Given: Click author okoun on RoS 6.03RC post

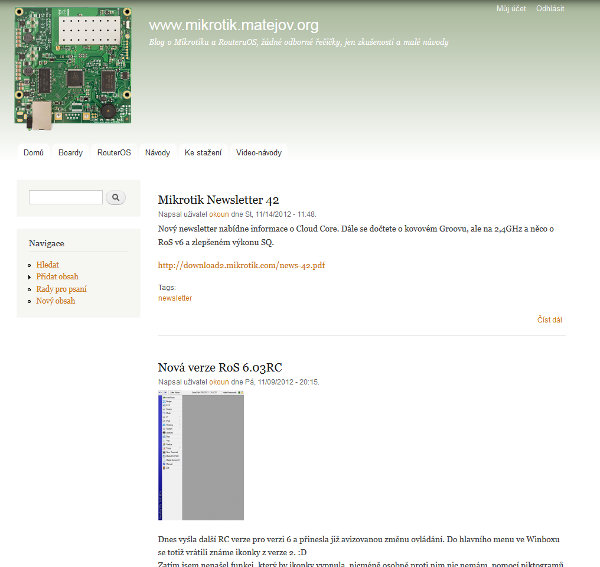Looking at the screenshot, I should [219, 382].
